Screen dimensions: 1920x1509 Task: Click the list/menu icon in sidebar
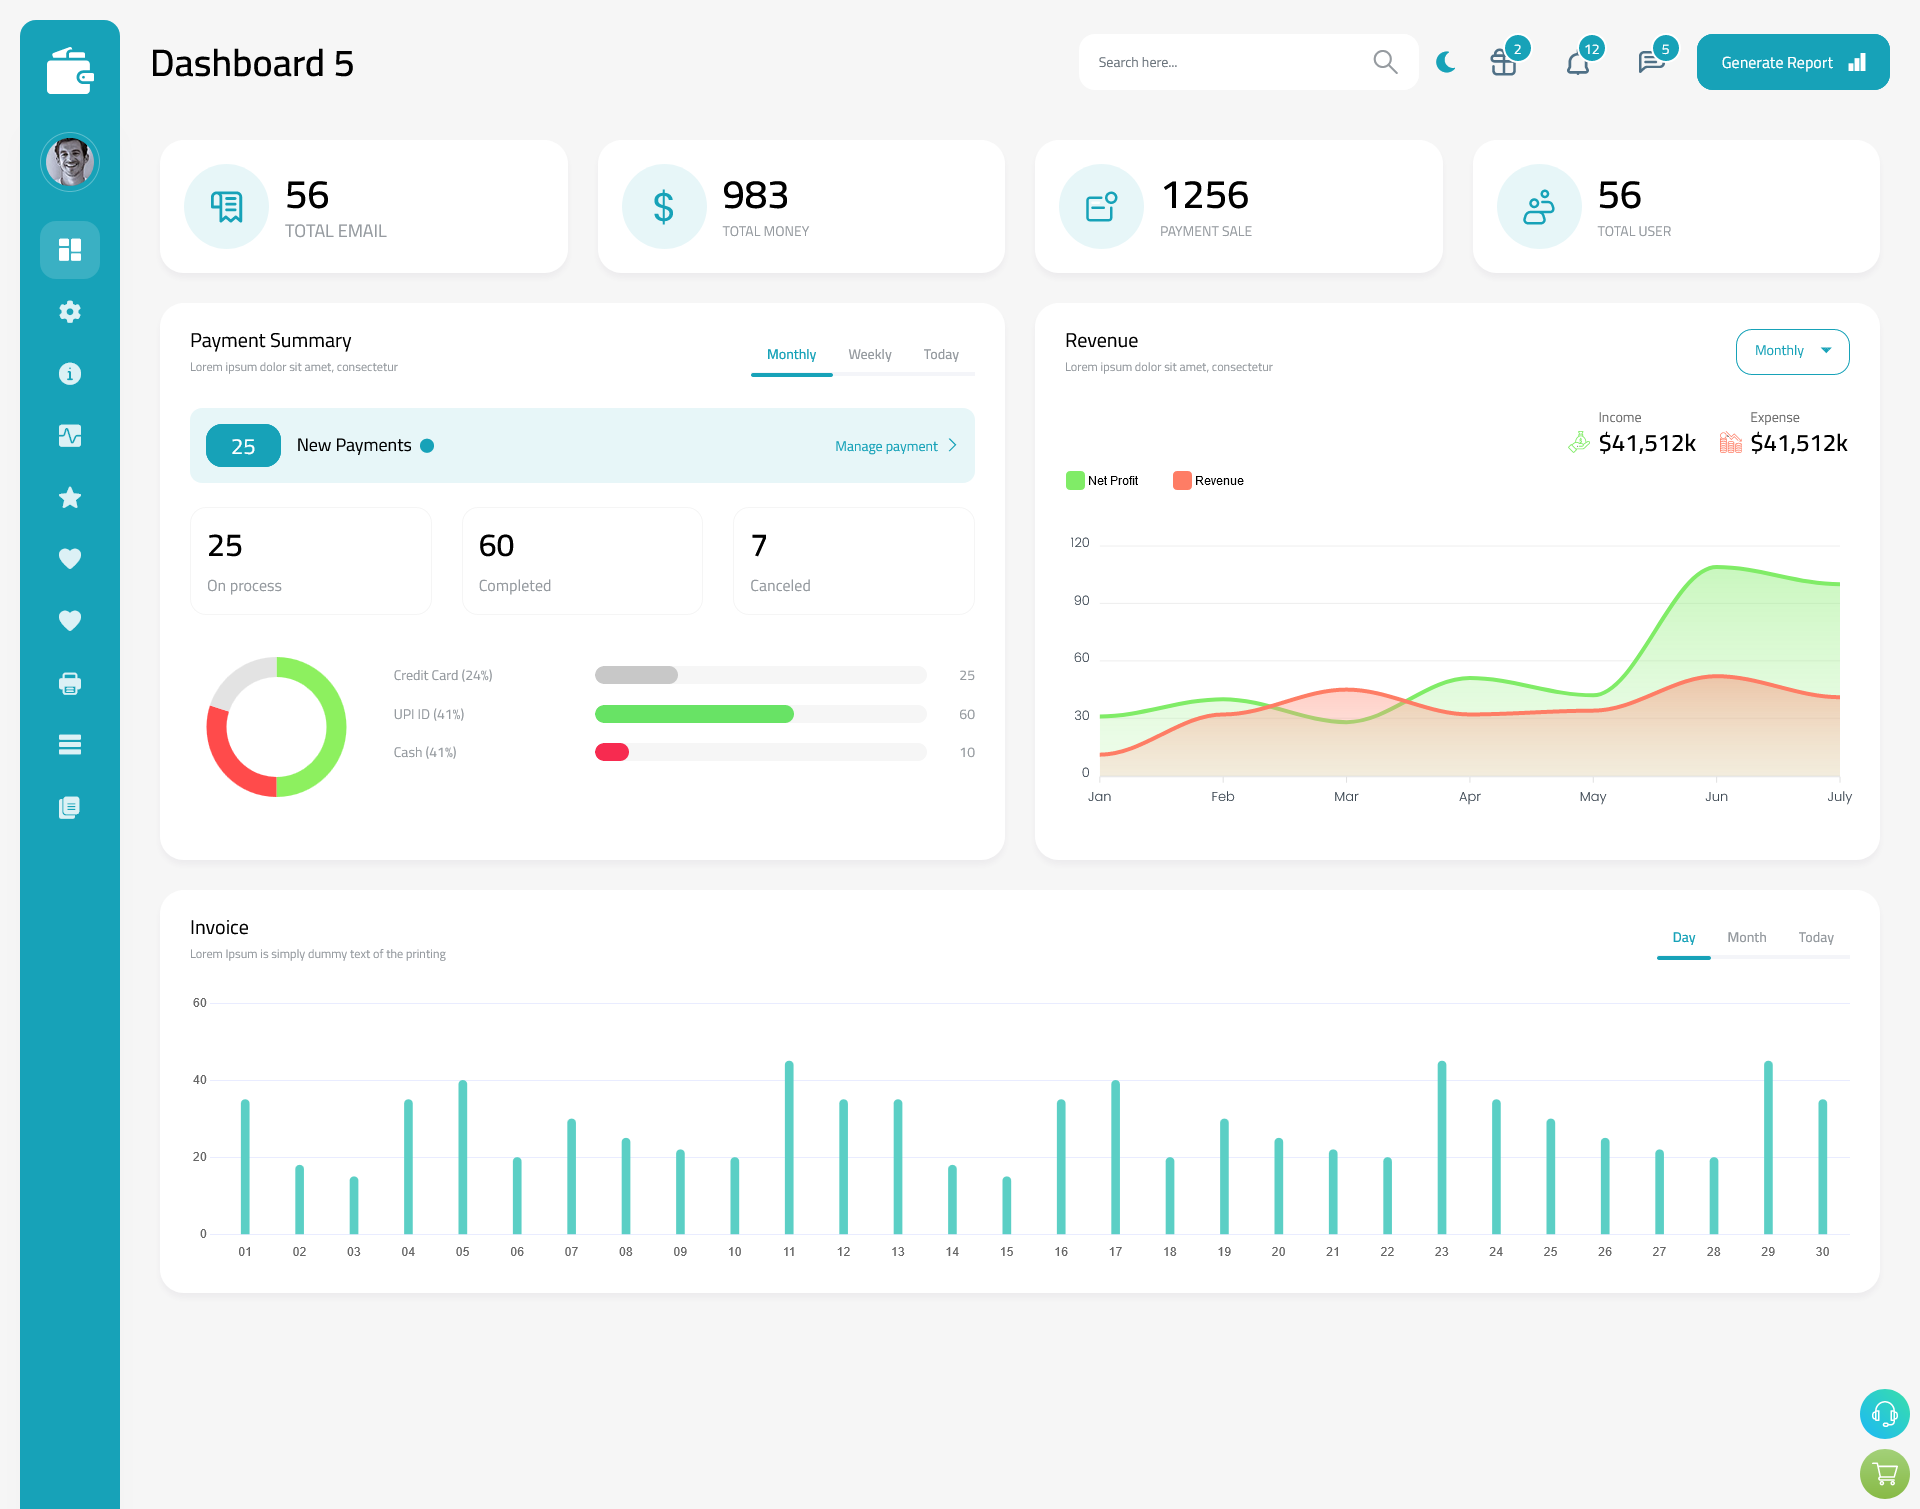click(69, 745)
